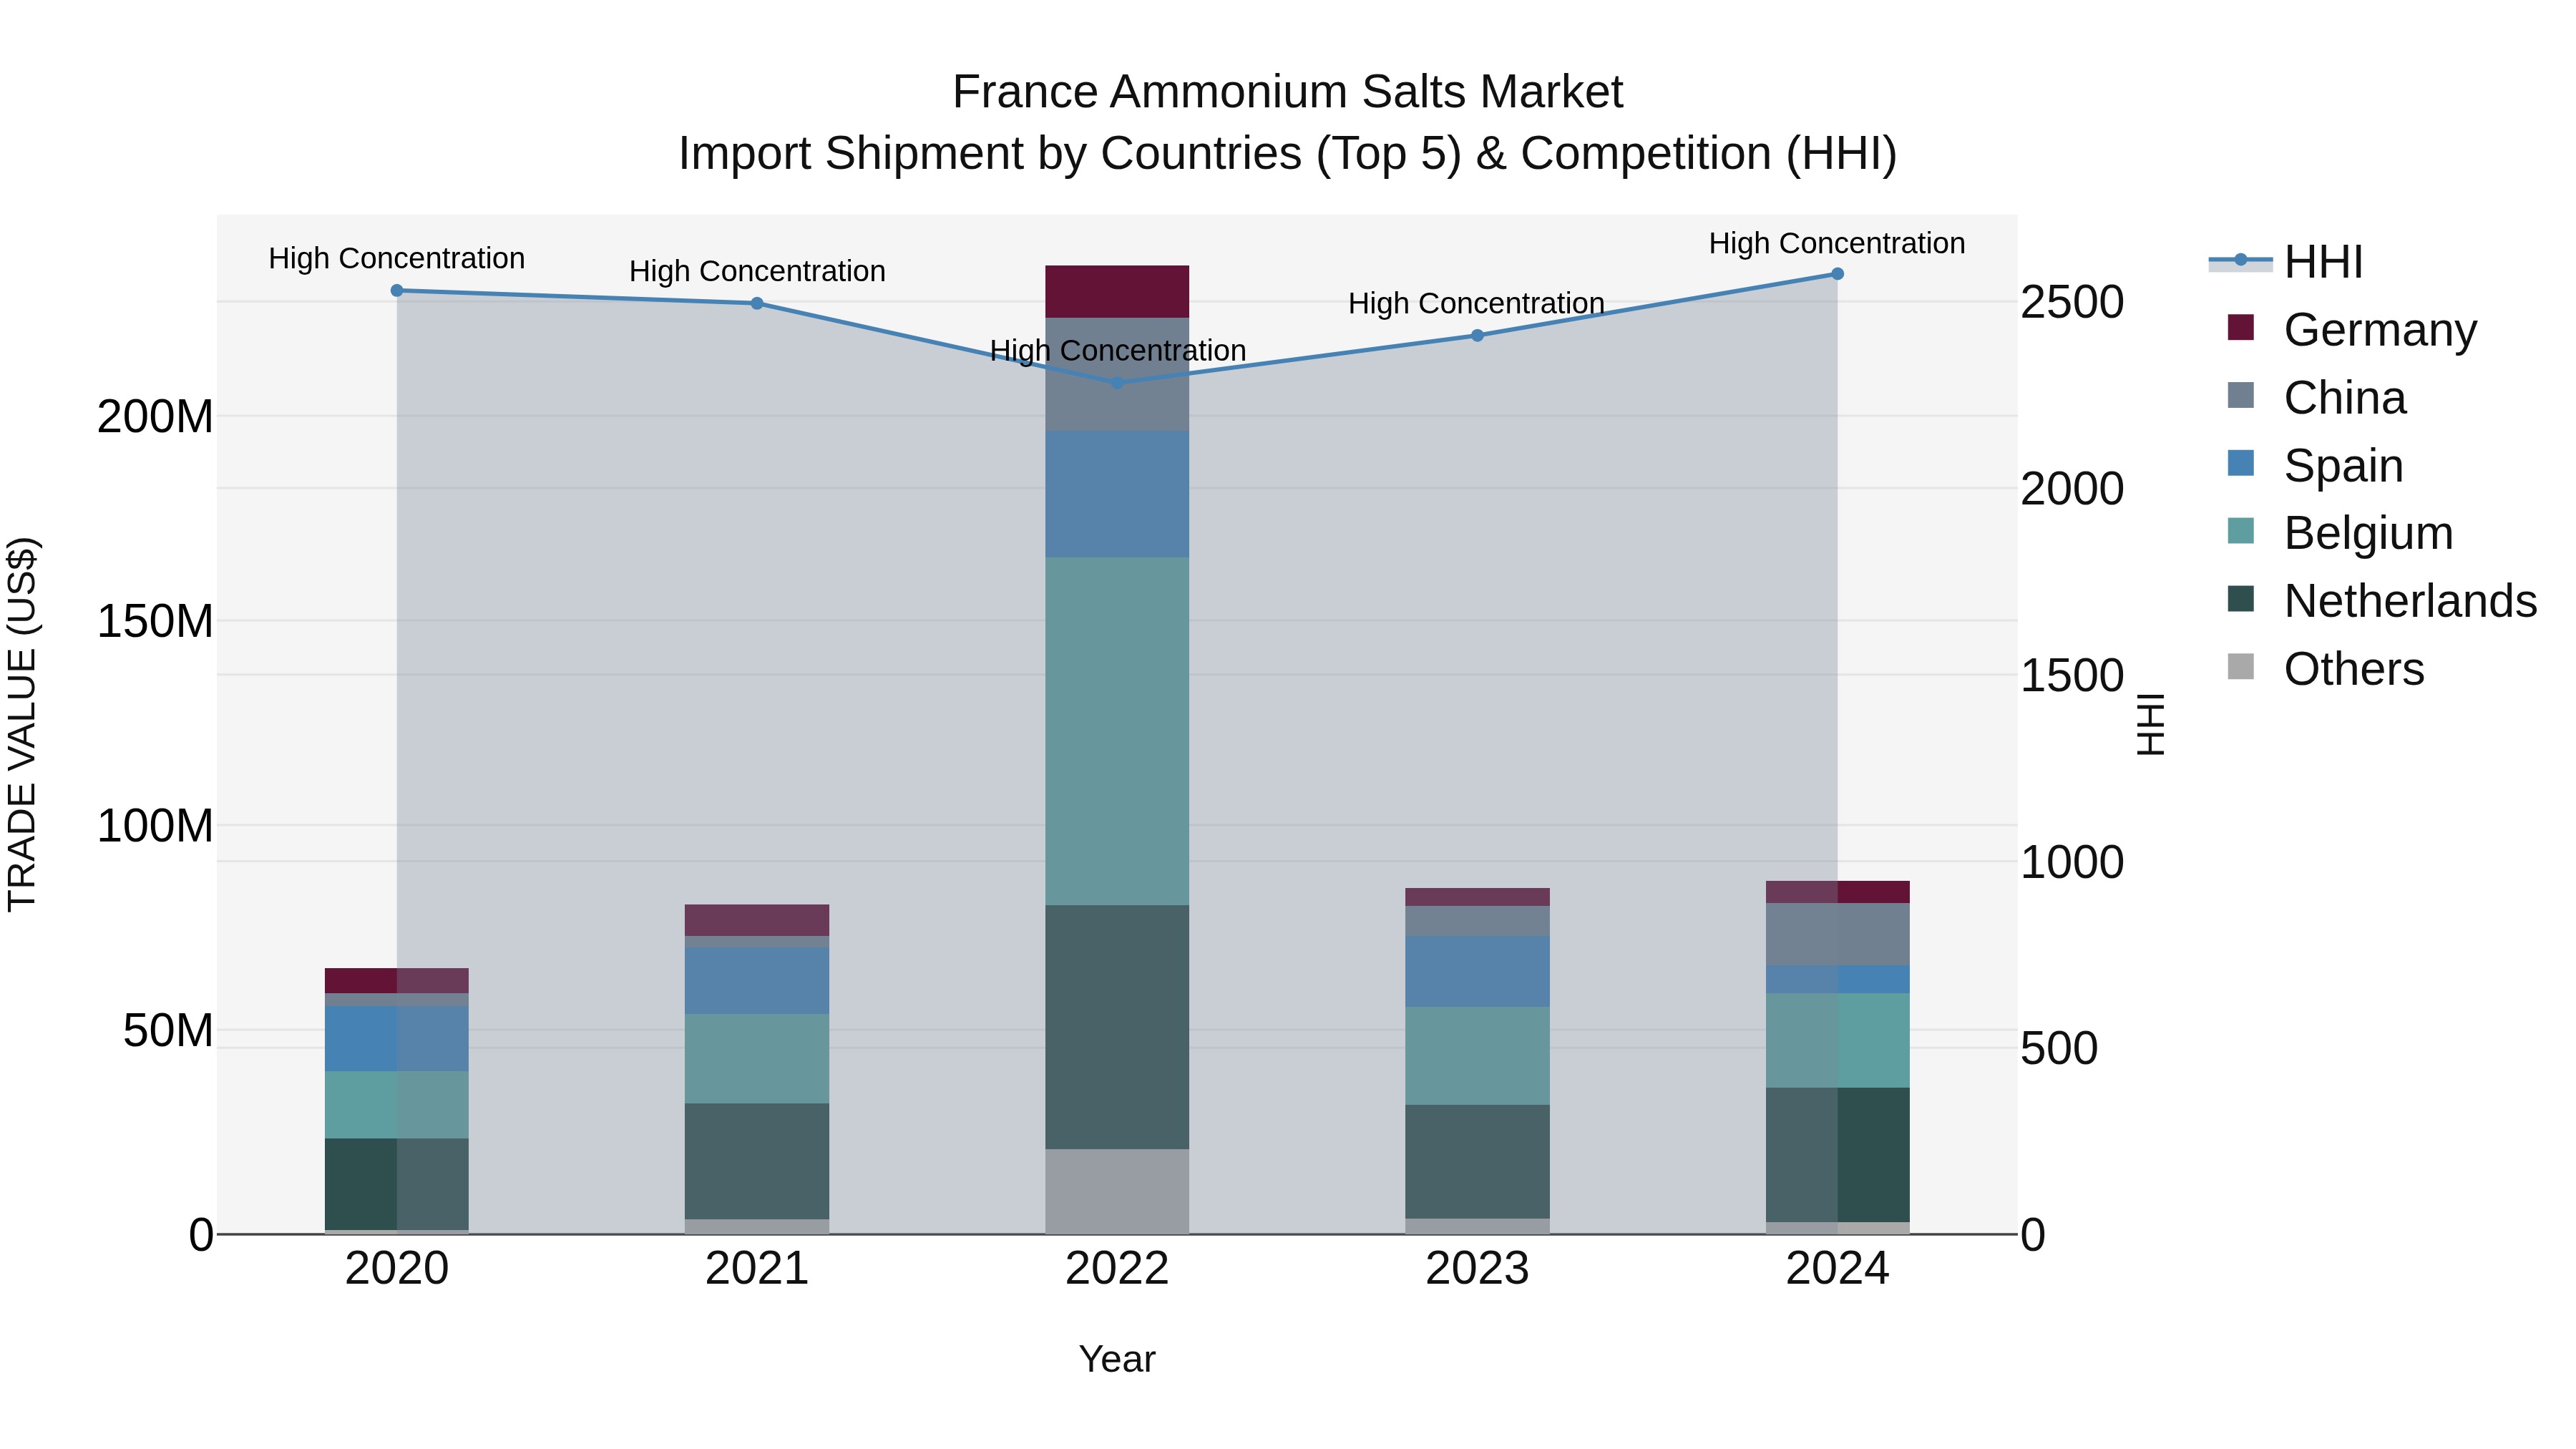
Task: Click High Concentration label above 2020
Action: coord(397,258)
